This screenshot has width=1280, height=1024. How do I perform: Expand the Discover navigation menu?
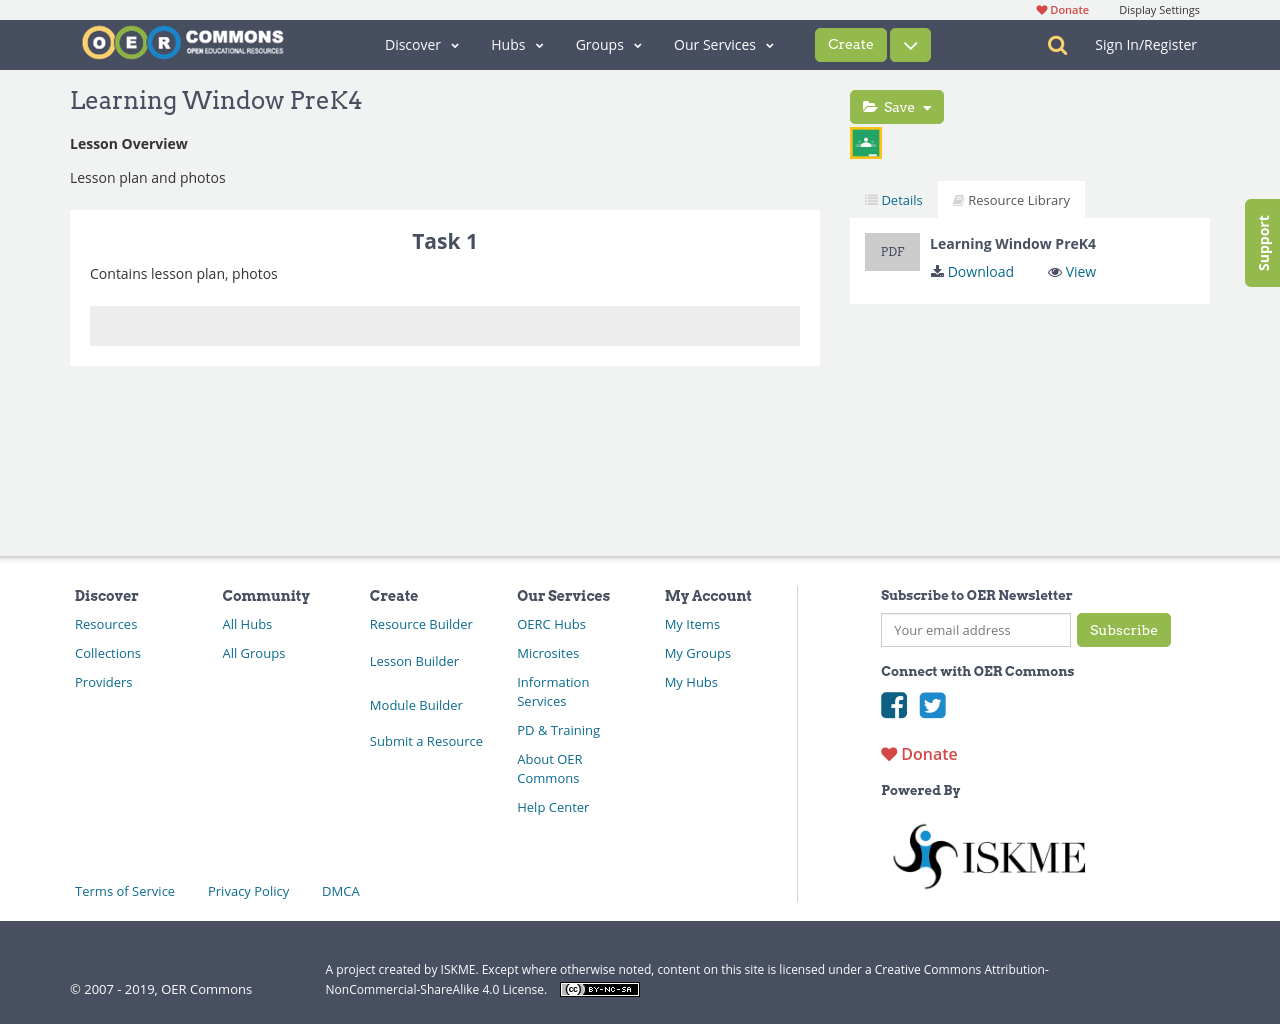(x=421, y=45)
